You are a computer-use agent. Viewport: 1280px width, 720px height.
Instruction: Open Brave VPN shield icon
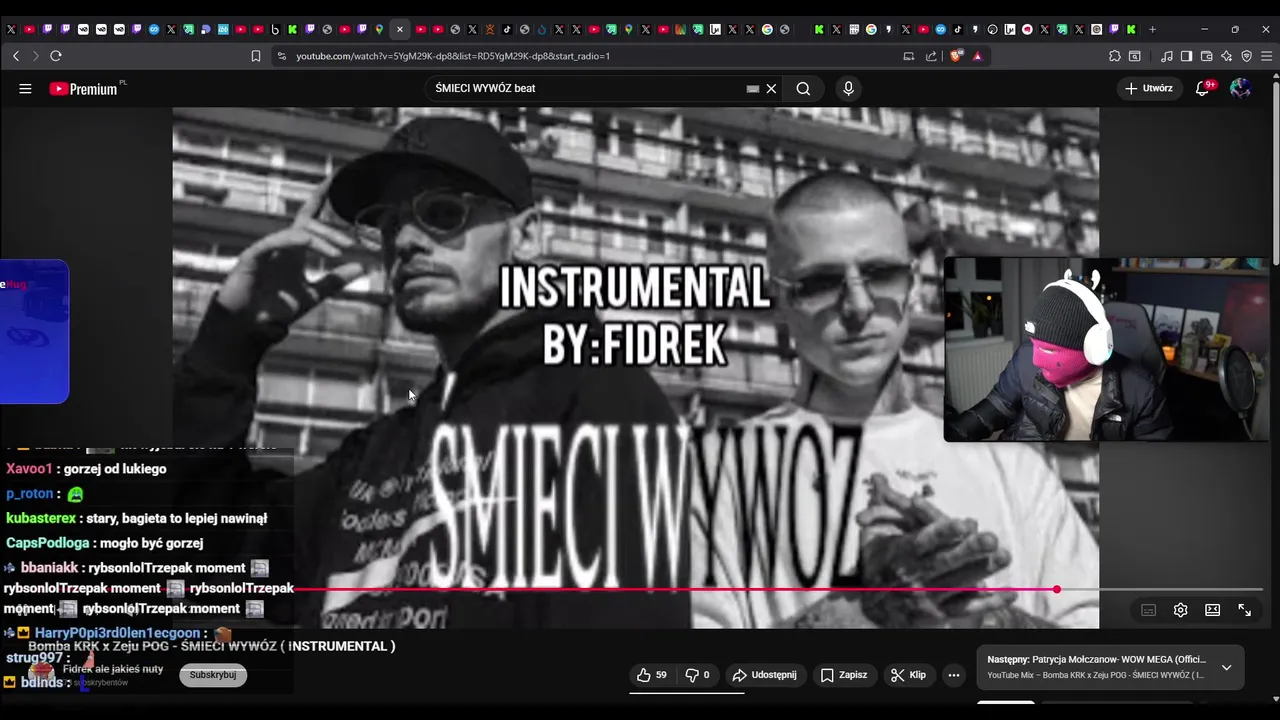1246,56
